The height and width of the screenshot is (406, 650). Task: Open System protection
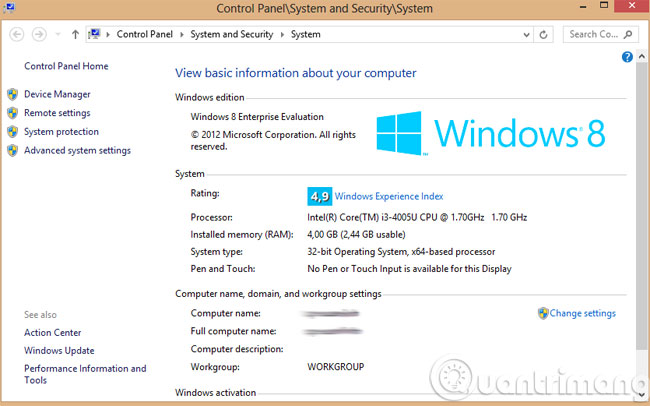click(x=61, y=131)
